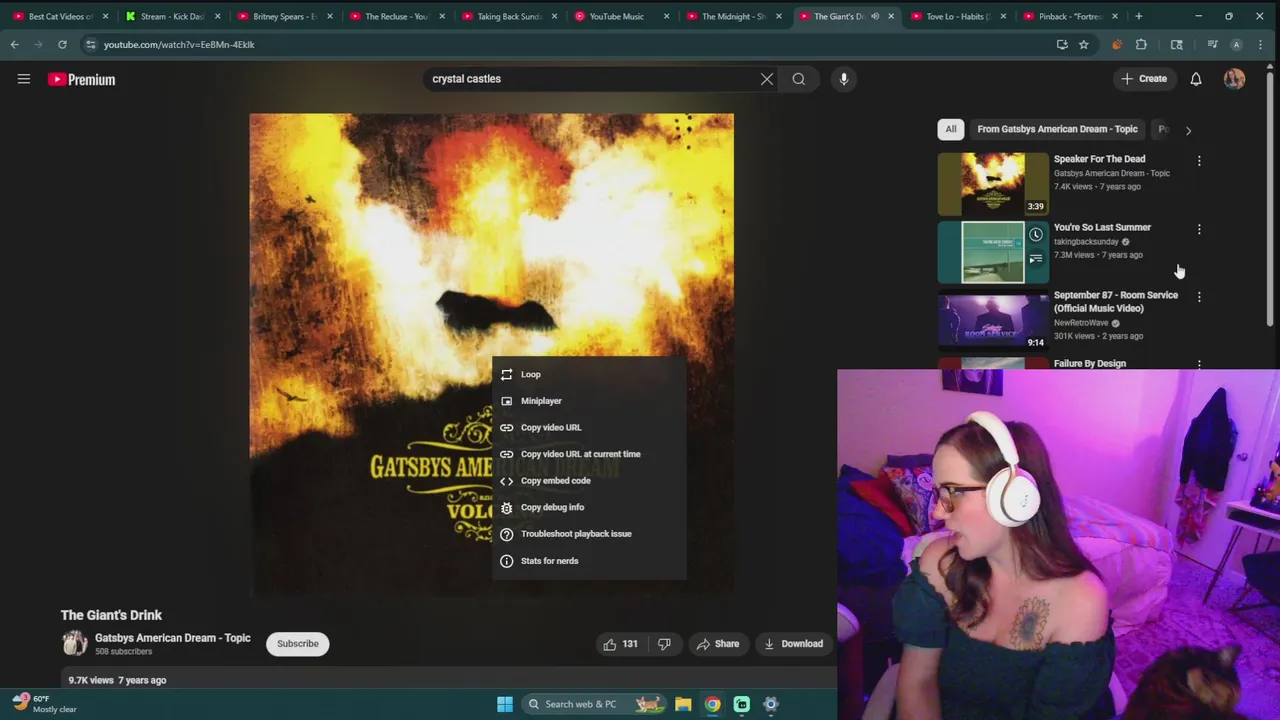Open Chrome three-dot menu
Viewport: 1280px width, 720px height.
tap(1261, 44)
